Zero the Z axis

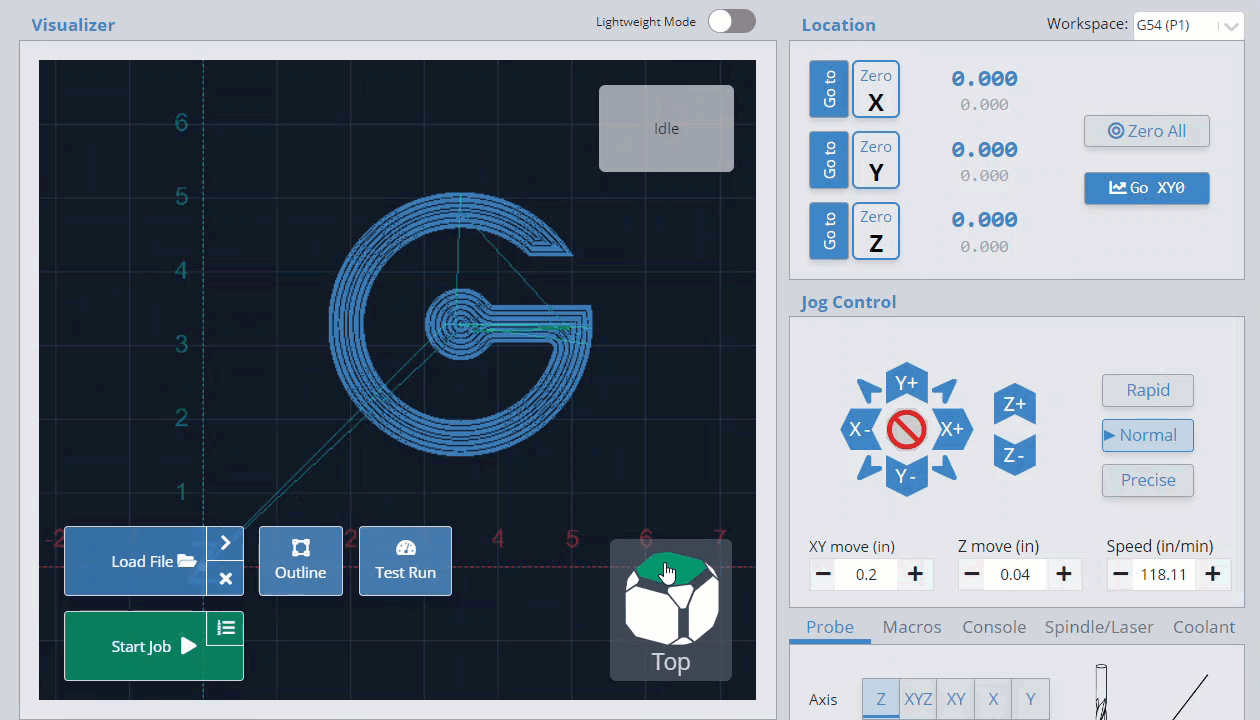tap(876, 231)
